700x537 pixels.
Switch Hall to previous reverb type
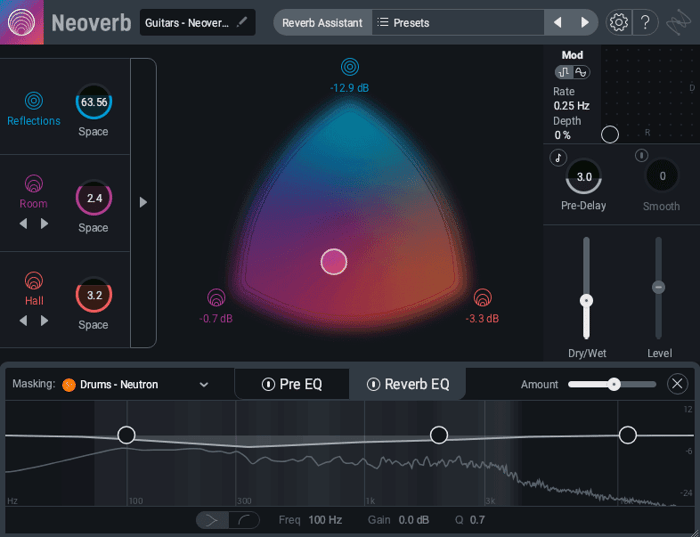(x=23, y=321)
